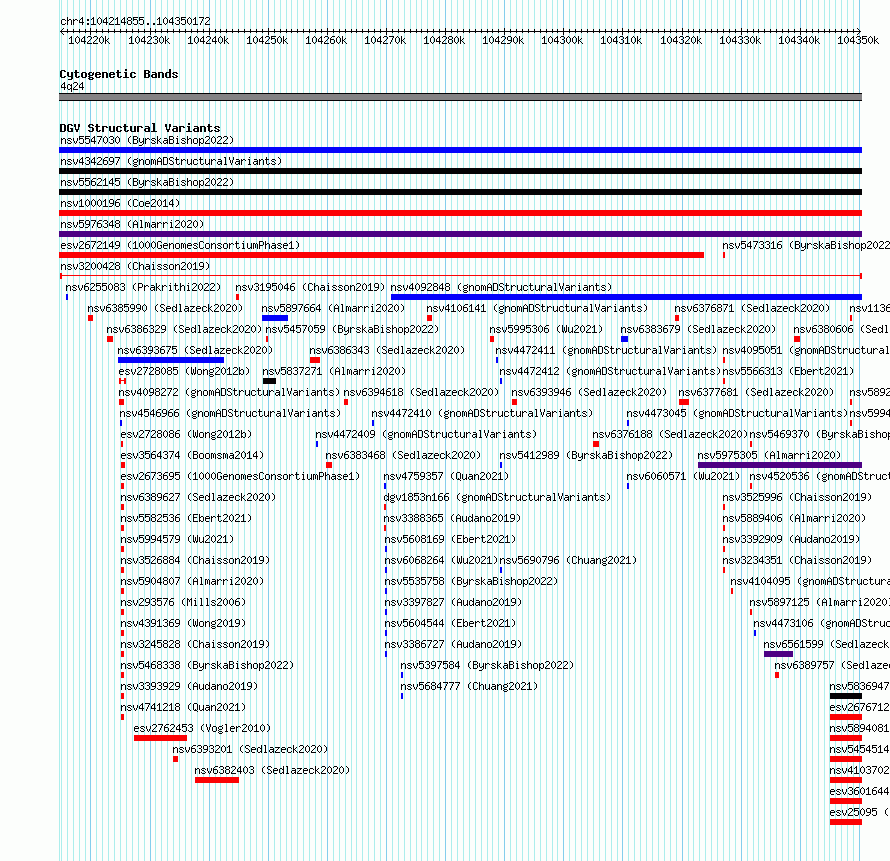The height and width of the screenshot is (861, 890).
Task: Click the 104280k ruler position label
Action: pos(444,40)
